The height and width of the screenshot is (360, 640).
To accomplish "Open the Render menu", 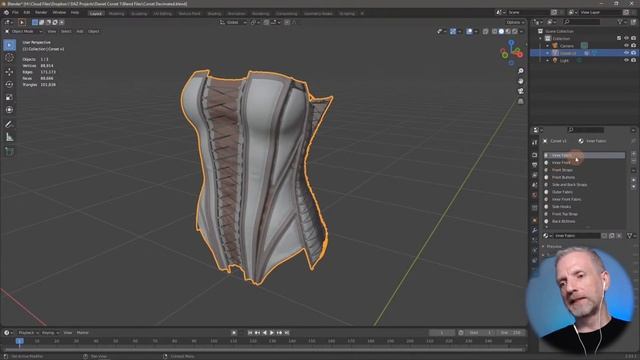I will 41,13.
